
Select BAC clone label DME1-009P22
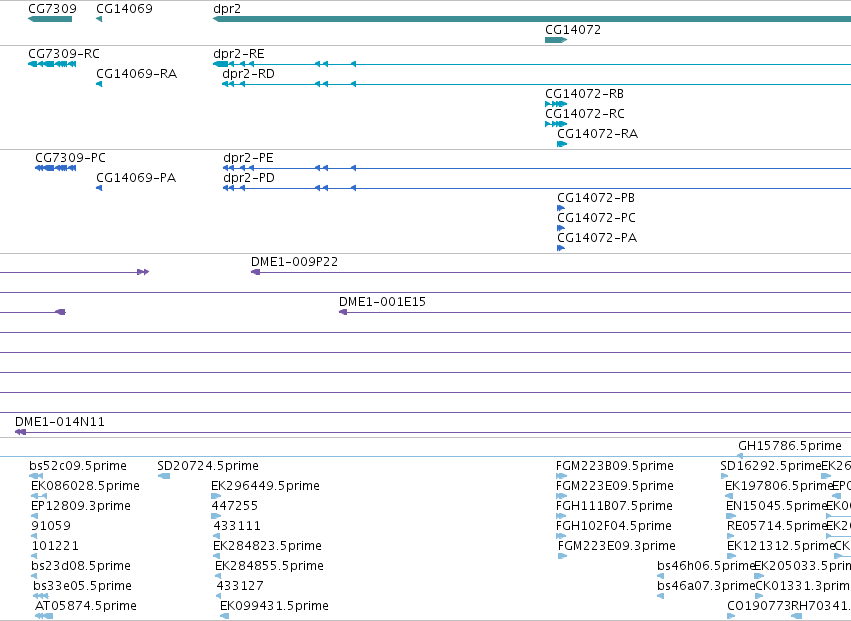pos(294,262)
